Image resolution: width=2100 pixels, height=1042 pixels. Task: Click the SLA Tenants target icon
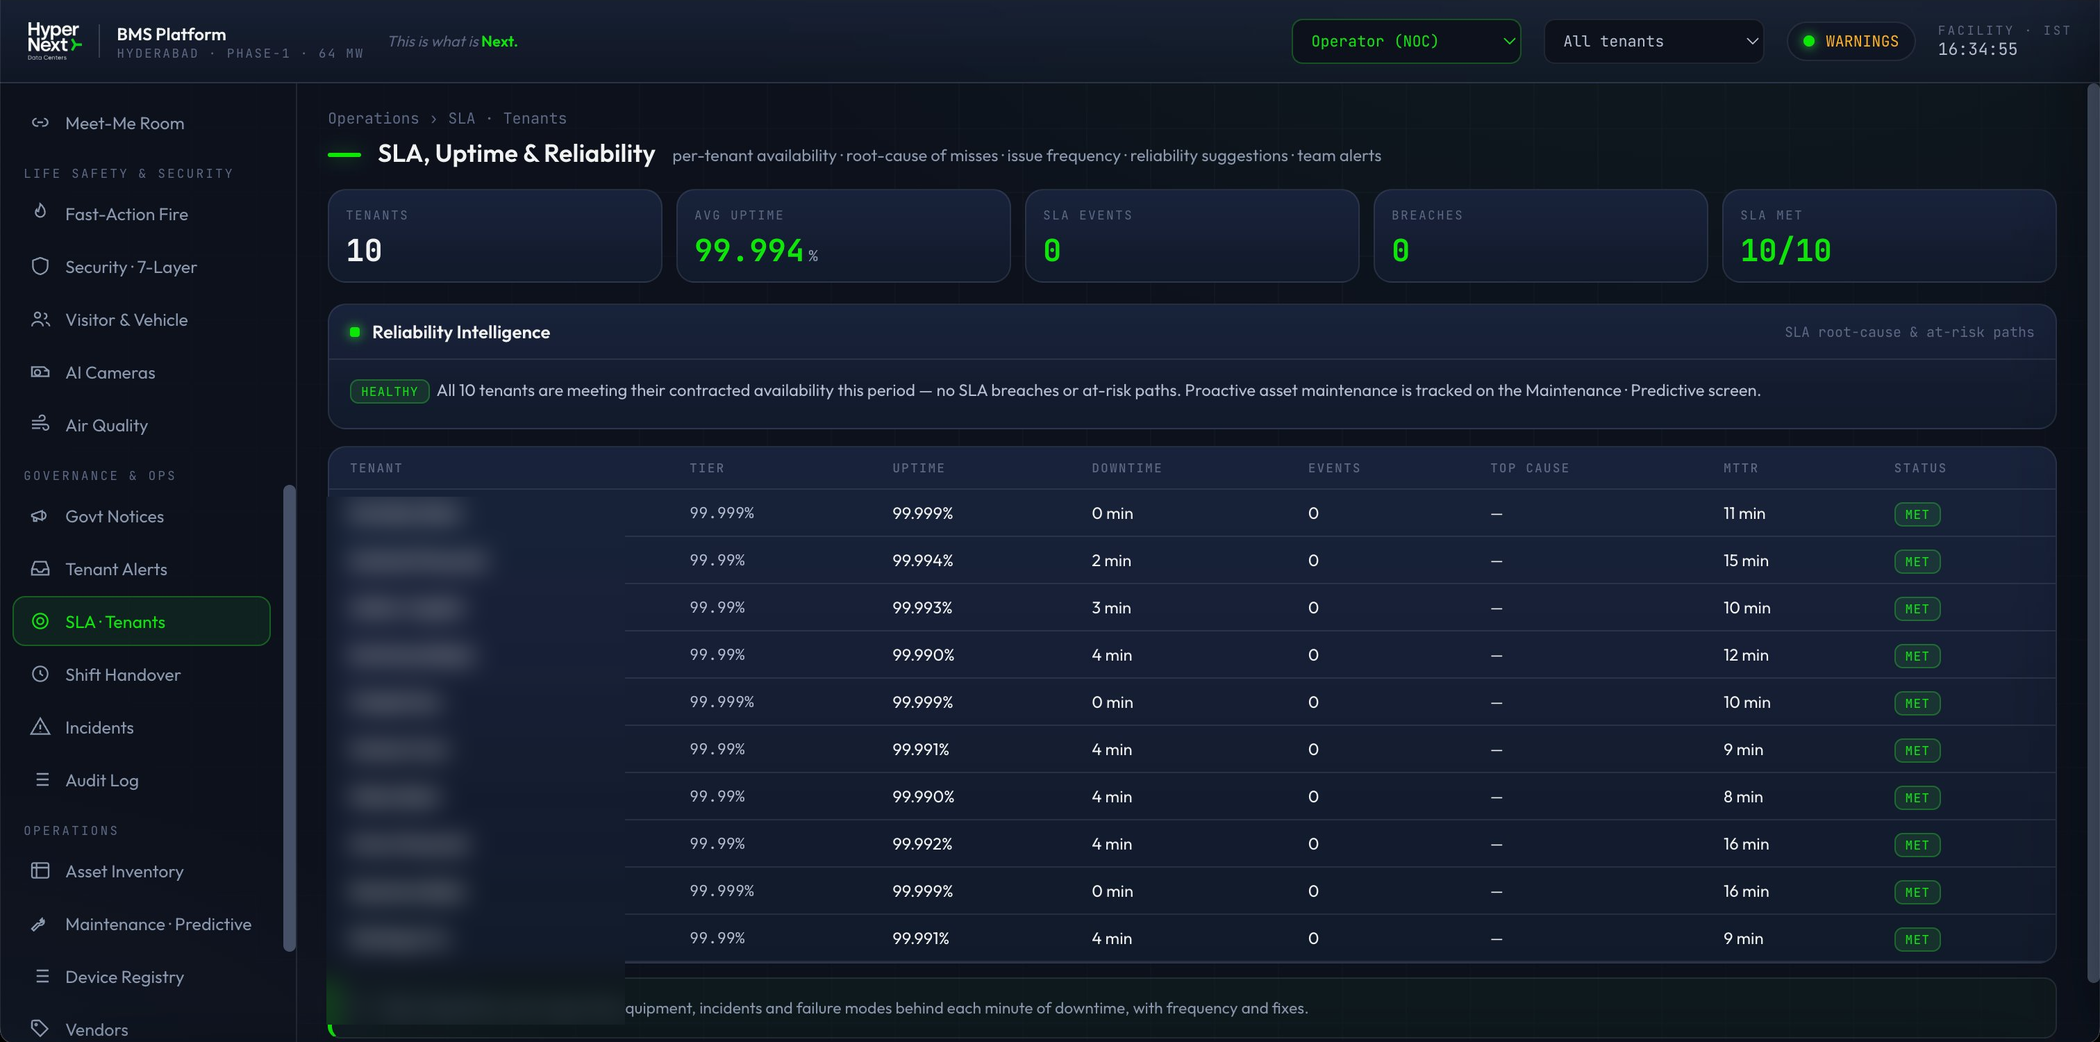point(40,621)
